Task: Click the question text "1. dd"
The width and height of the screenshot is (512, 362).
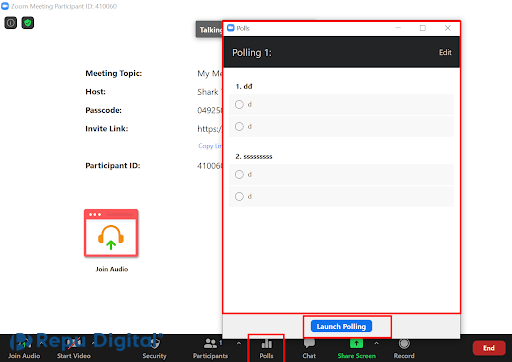Action: 244,86
